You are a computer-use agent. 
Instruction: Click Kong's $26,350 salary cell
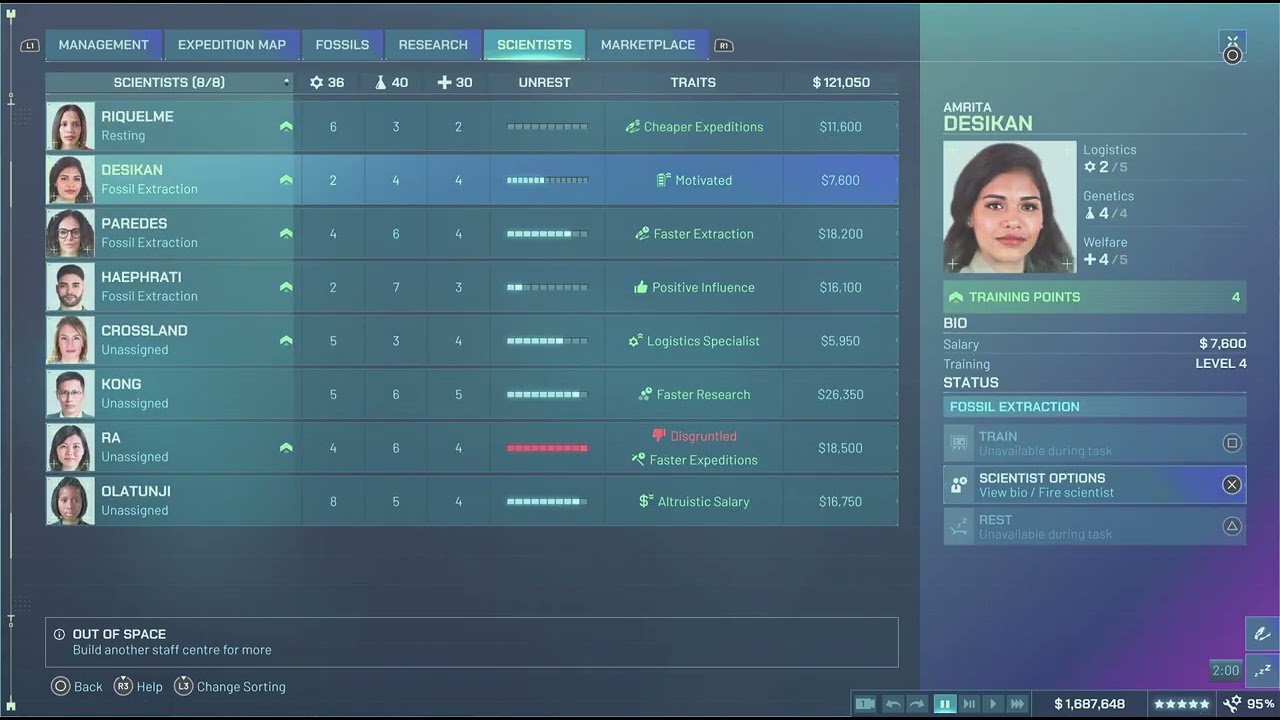(x=840, y=394)
